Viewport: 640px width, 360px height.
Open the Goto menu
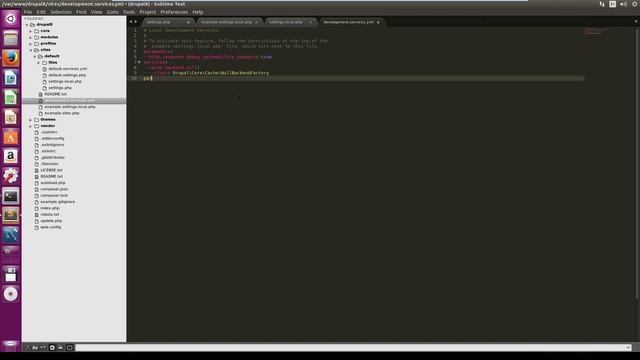click(113, 12)
